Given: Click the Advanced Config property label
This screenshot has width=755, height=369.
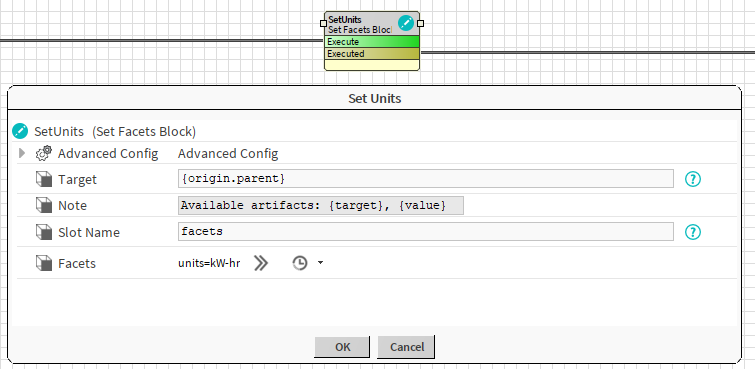Looking at the screenshot, I should pos(108,154).
